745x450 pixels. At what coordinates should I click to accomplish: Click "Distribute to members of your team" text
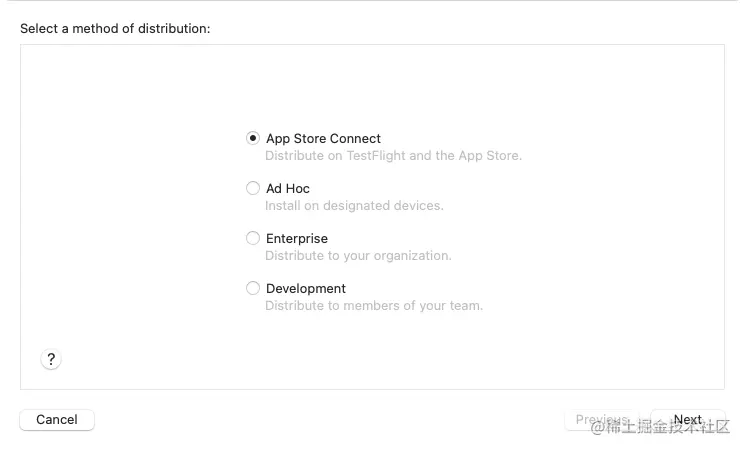coord(374,306)
